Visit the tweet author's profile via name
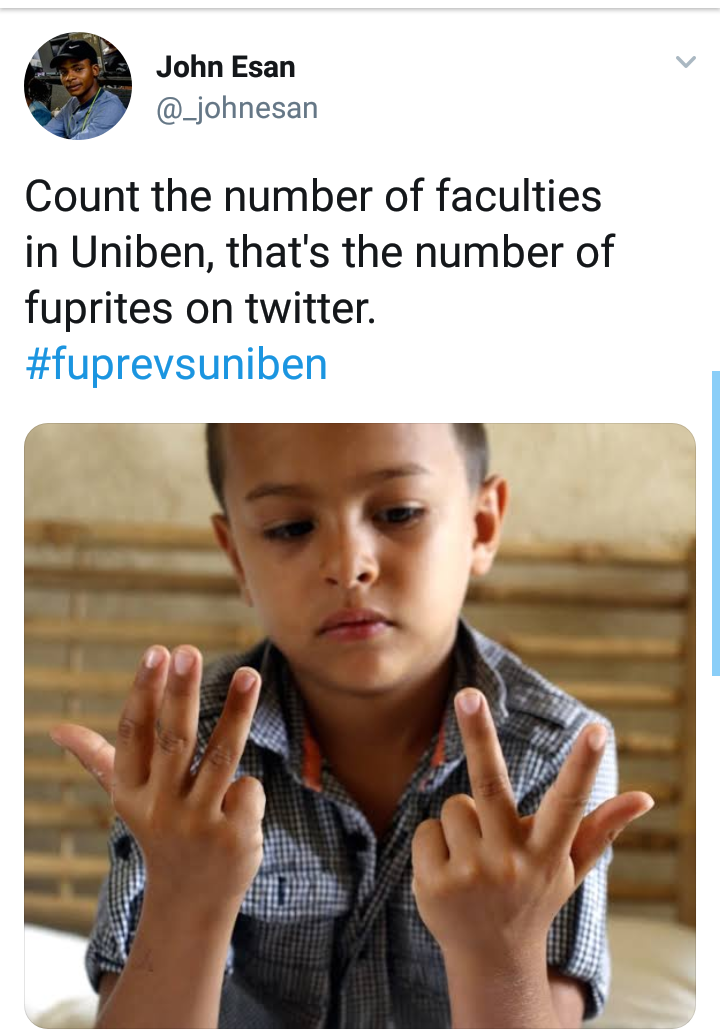 pos(225,67)
